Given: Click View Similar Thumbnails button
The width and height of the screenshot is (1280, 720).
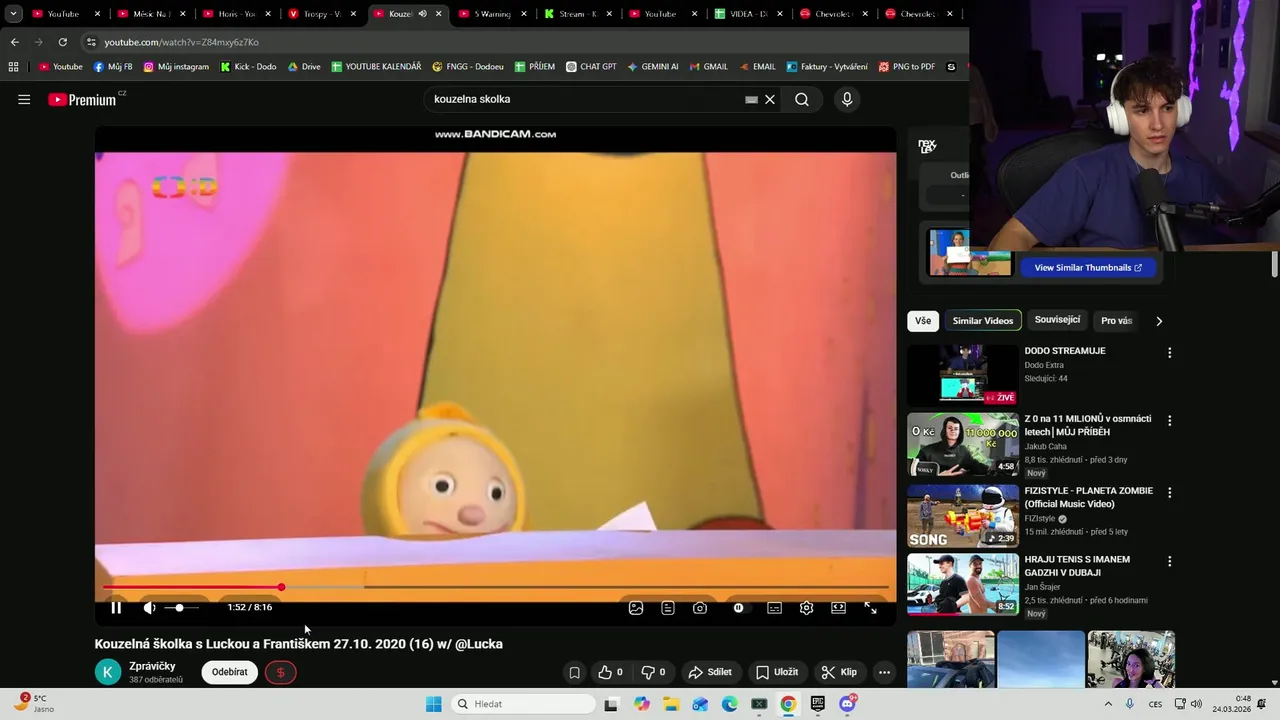Looking at the screenshot, I should coord(1088,268).
